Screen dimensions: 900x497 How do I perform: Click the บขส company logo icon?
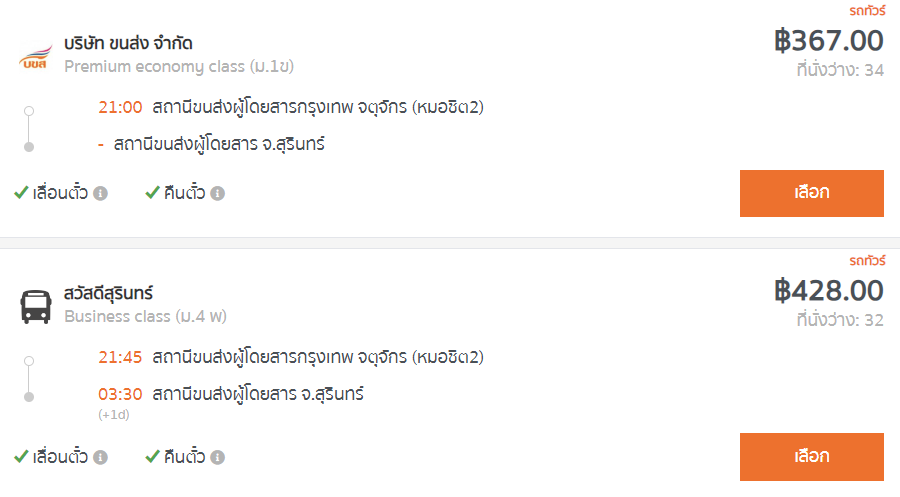[x=35, y=56]
